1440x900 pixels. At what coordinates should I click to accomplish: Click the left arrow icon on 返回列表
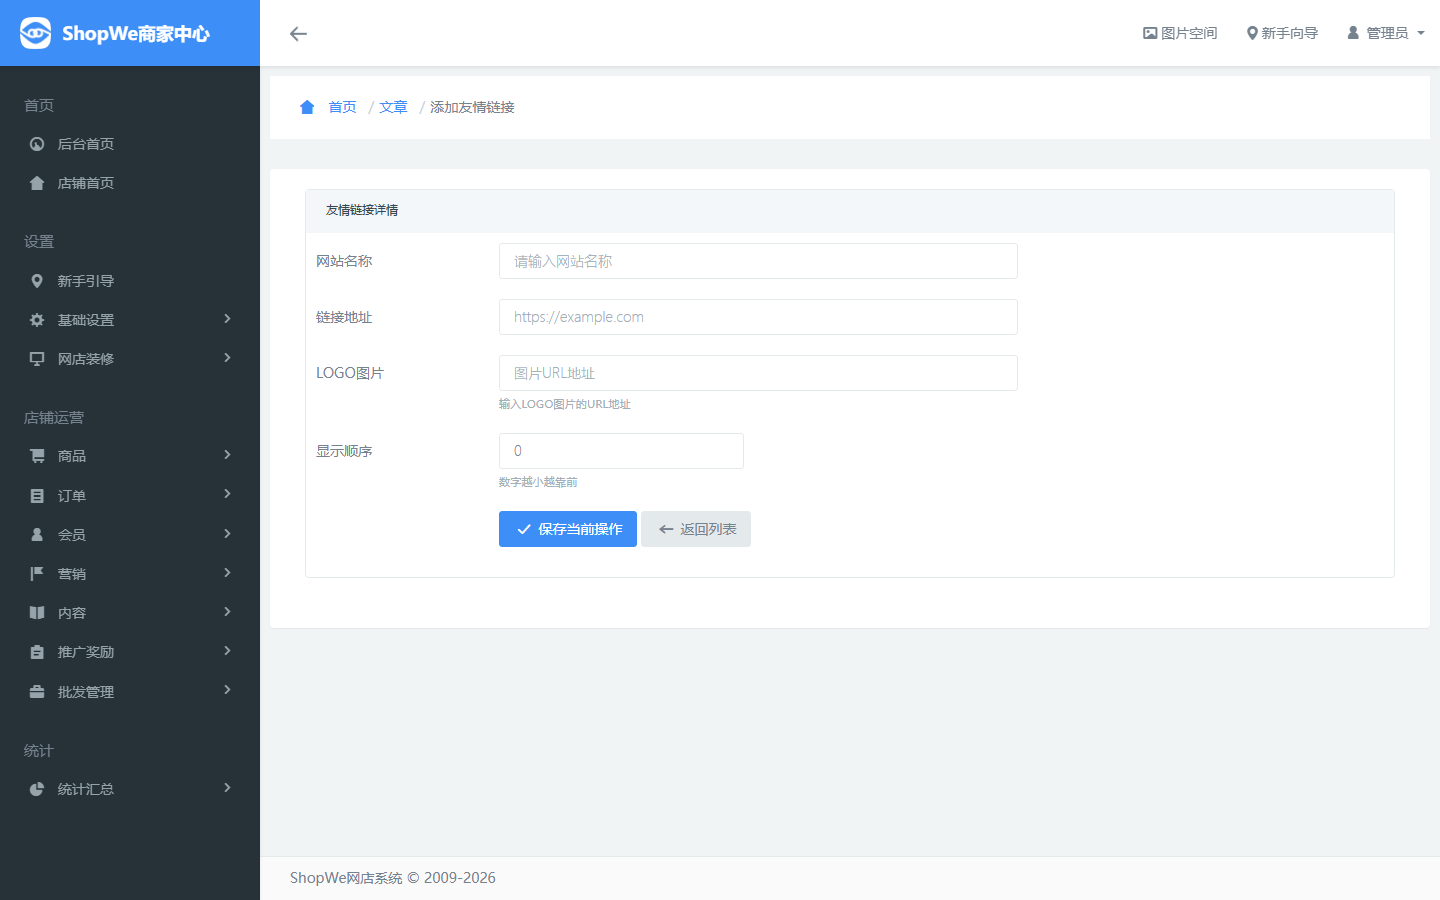click(666, 529)
